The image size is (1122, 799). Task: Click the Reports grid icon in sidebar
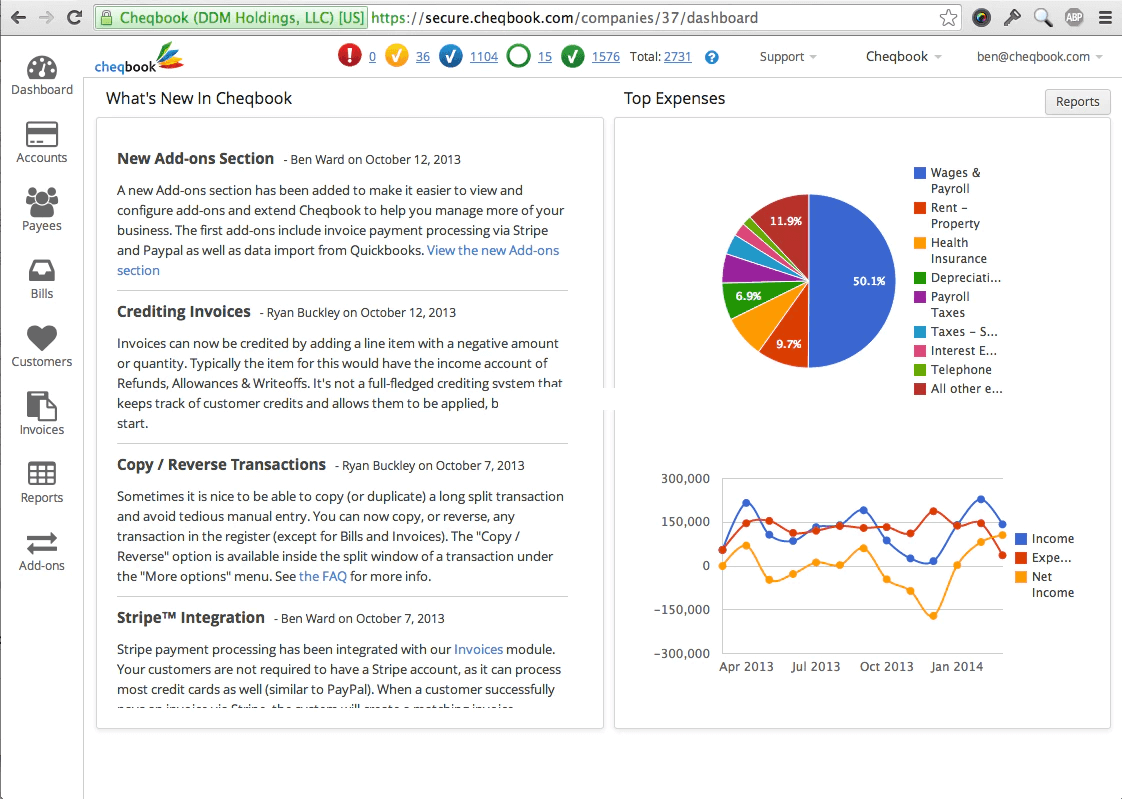coord(42,474)
